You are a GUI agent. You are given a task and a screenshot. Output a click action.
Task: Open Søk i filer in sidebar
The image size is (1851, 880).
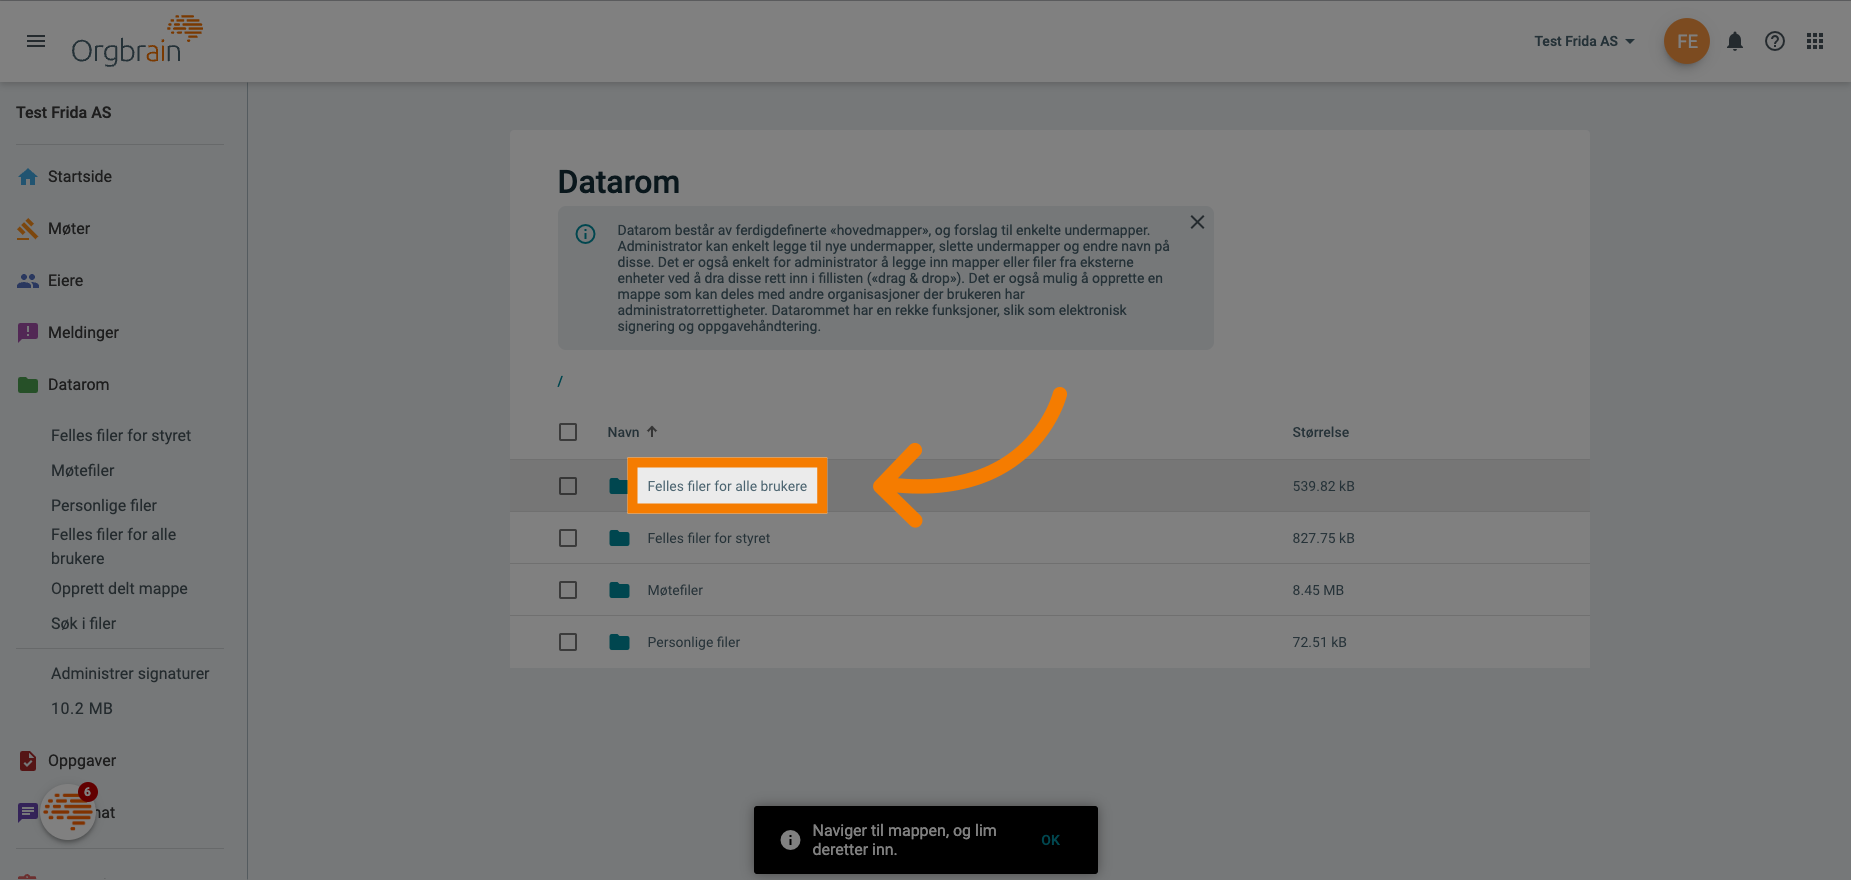point(83,623)
